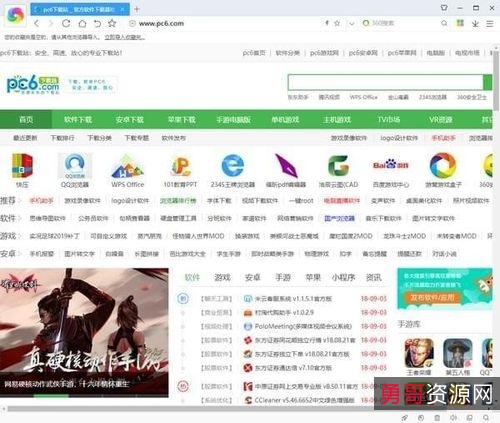This screenshot has width=500, height=423.
Task: Click the purple pdf编辑器 pen icon
Action: (286, 166)
